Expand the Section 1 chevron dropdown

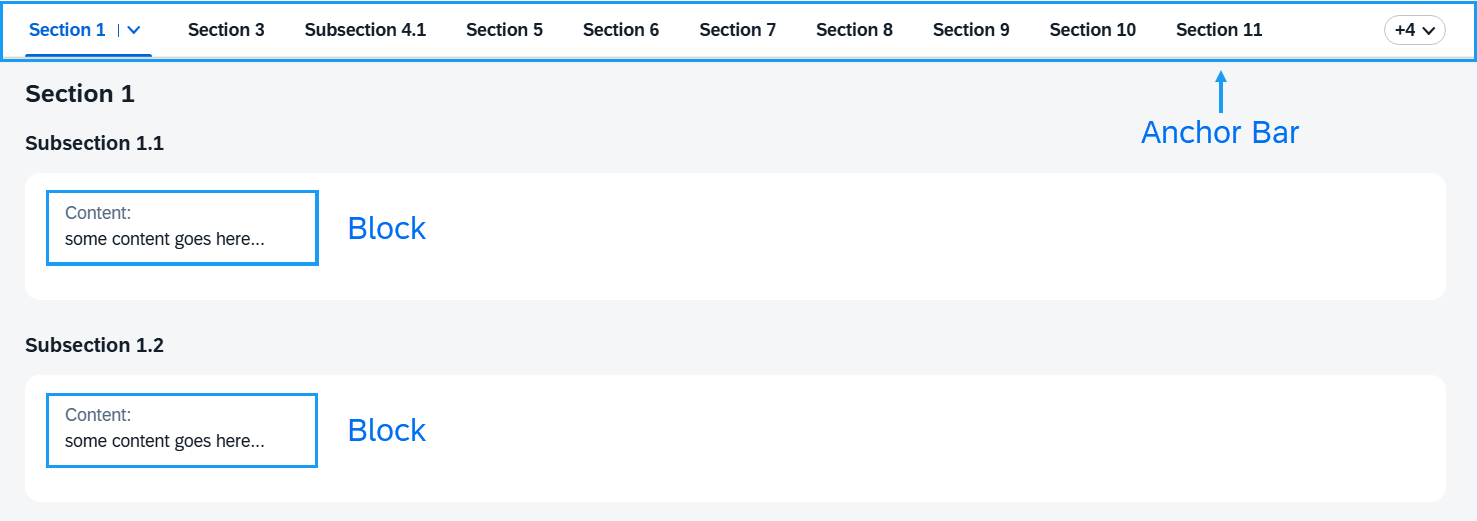(x=134, y=30)
